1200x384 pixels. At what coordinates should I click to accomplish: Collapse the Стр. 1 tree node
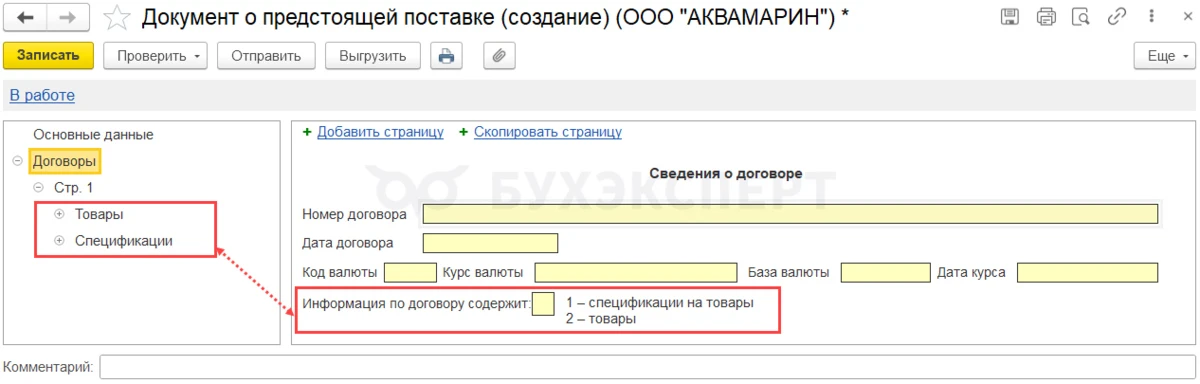pos(38,187)
